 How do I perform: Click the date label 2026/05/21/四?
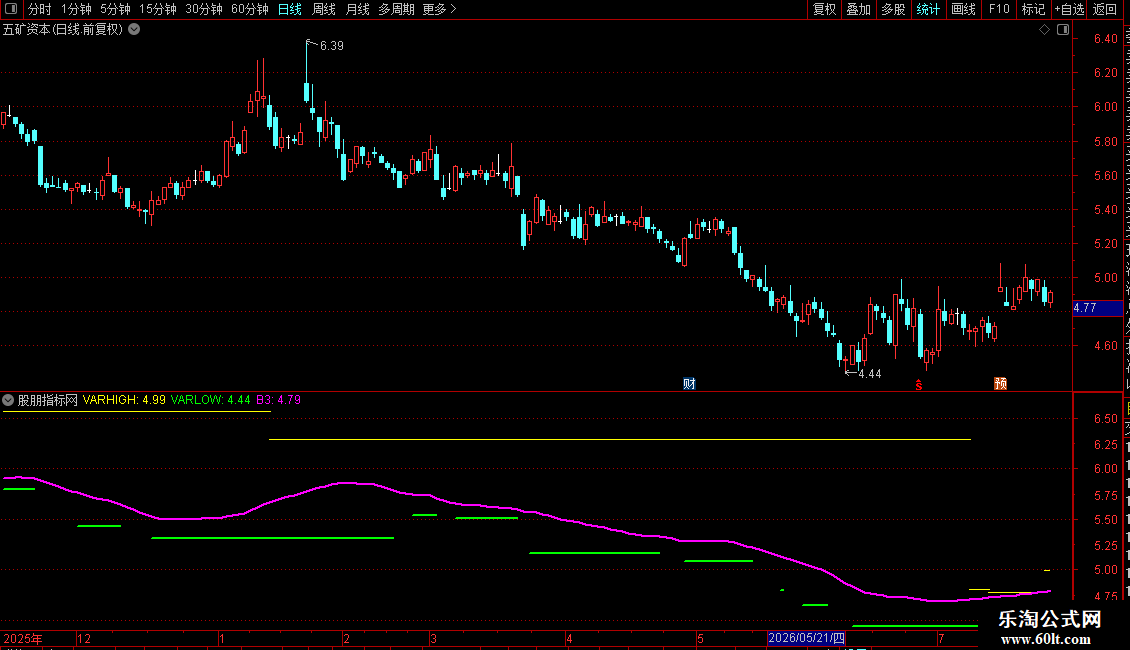coord(806,638)
